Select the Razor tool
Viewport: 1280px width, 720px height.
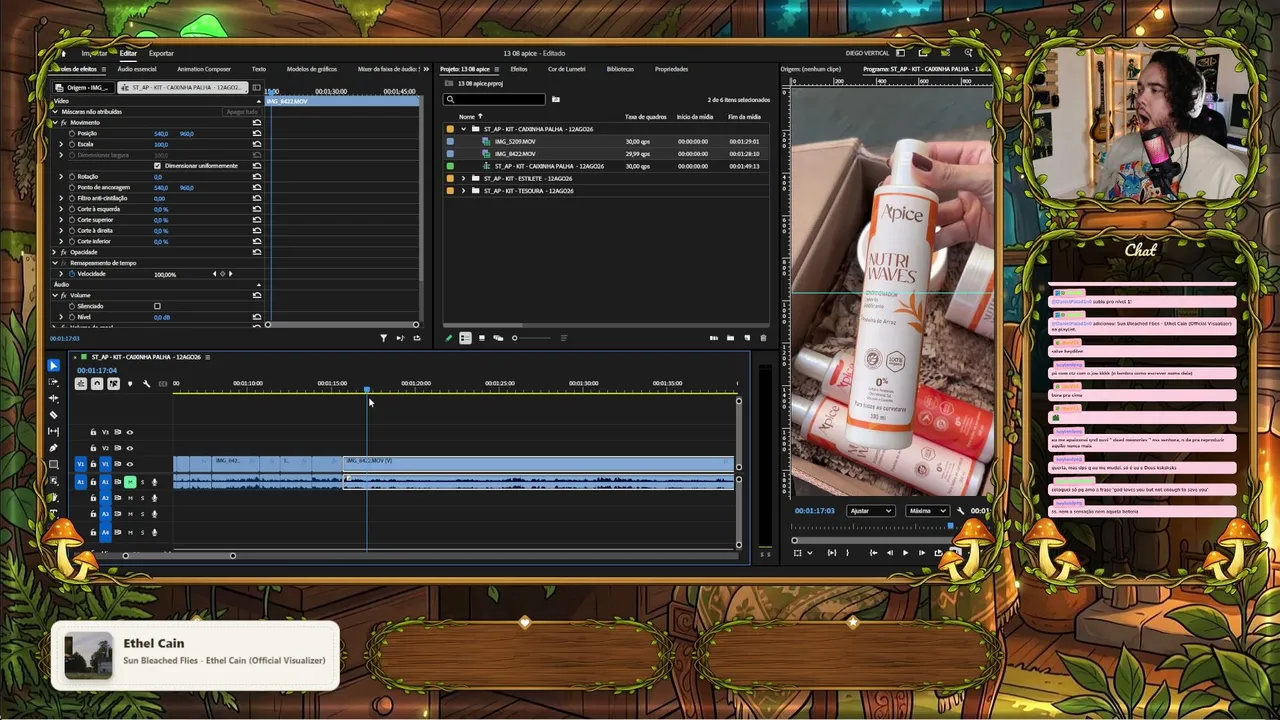tap(54, 414)
